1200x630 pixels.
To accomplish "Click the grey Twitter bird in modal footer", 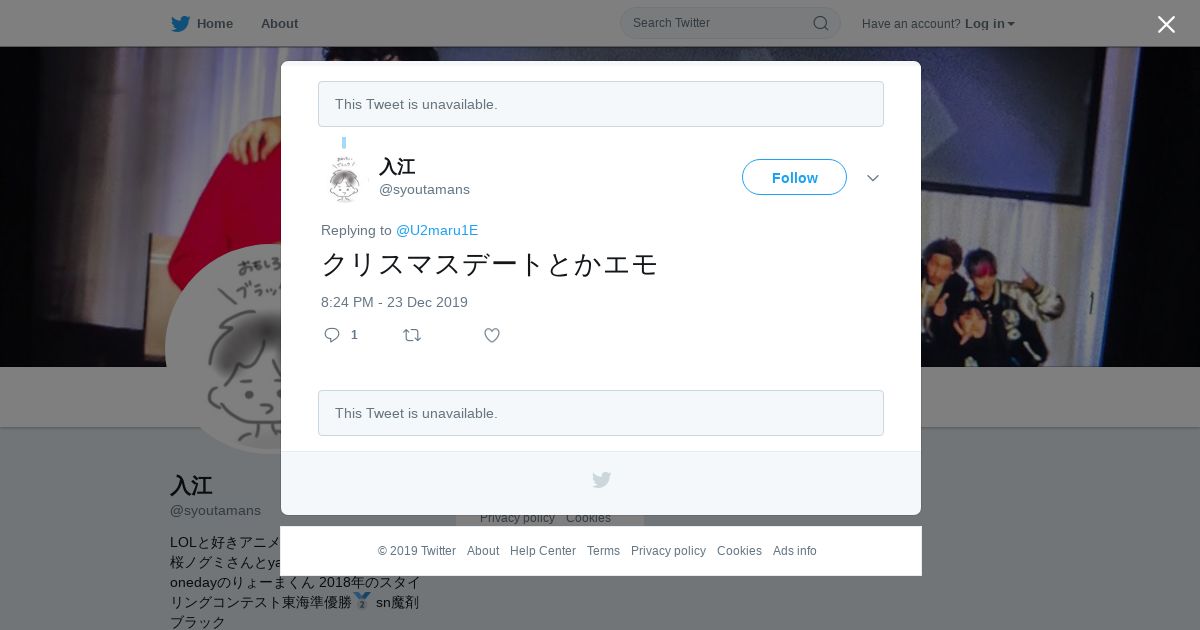I will pyautogui.click(x=601, y=480).
